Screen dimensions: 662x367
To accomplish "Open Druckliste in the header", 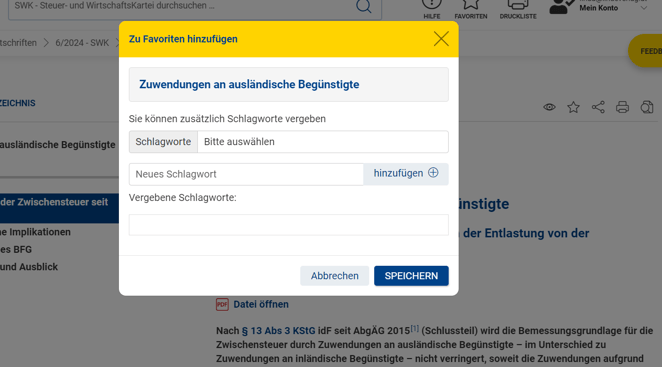I will click(518, 9).
